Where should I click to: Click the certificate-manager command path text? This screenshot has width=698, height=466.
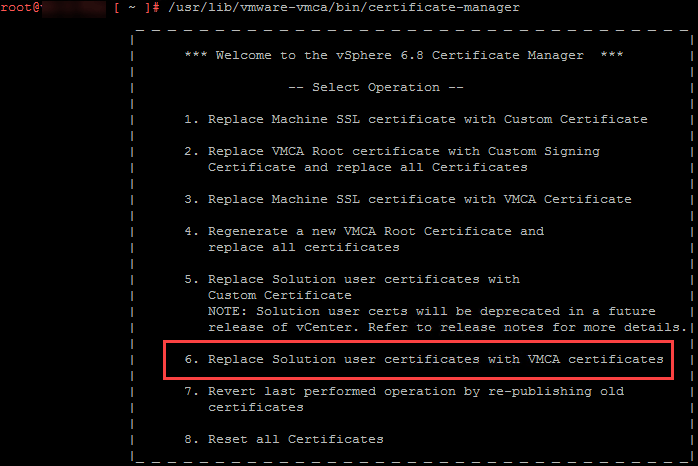coord(344,8)
